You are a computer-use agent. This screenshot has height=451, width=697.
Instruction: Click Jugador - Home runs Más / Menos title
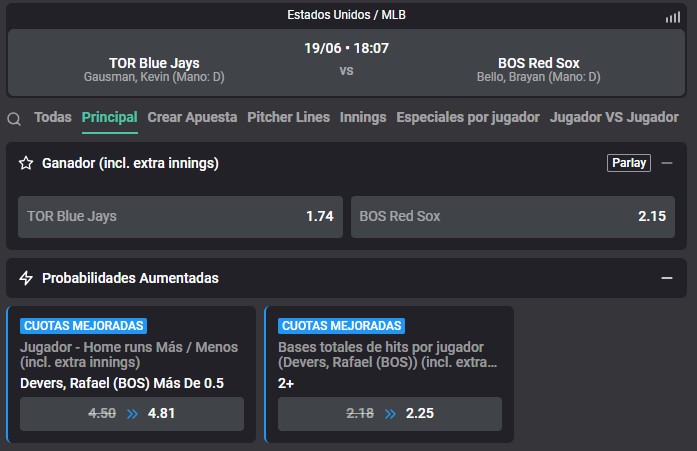pos(129,355)
